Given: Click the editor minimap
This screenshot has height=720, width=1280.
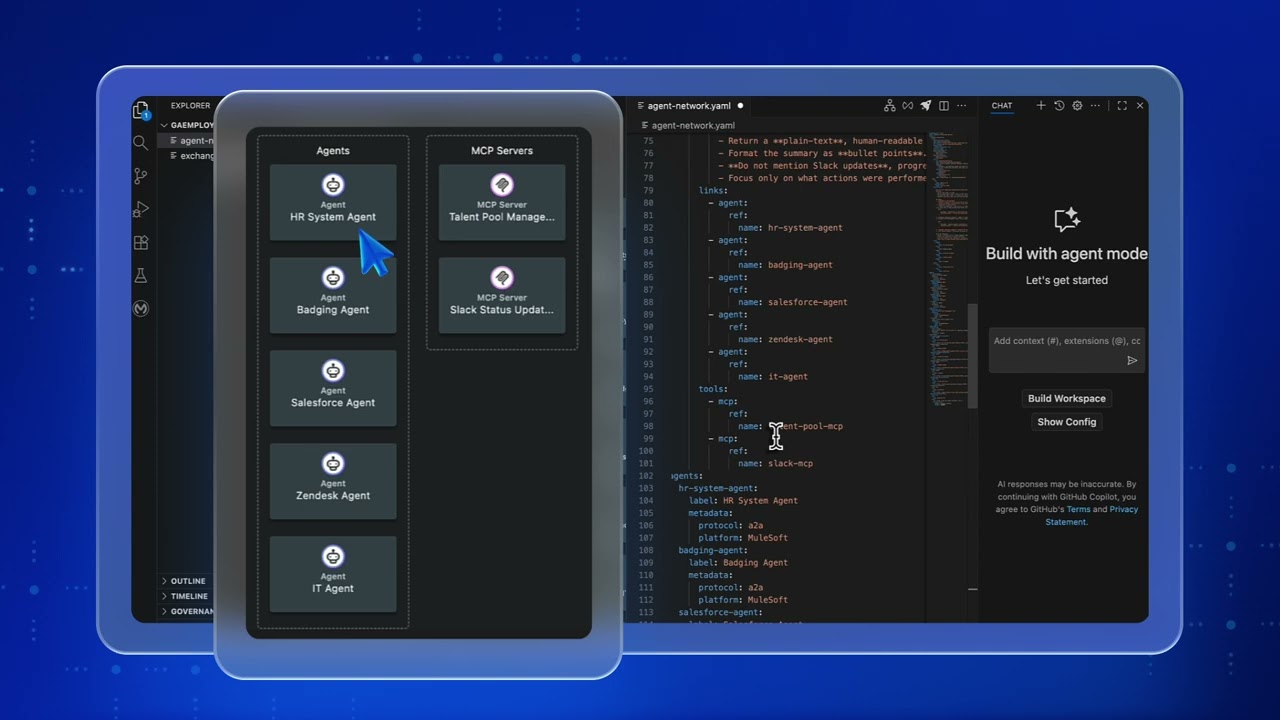Looking at the screenshot, I should (948, 270).
